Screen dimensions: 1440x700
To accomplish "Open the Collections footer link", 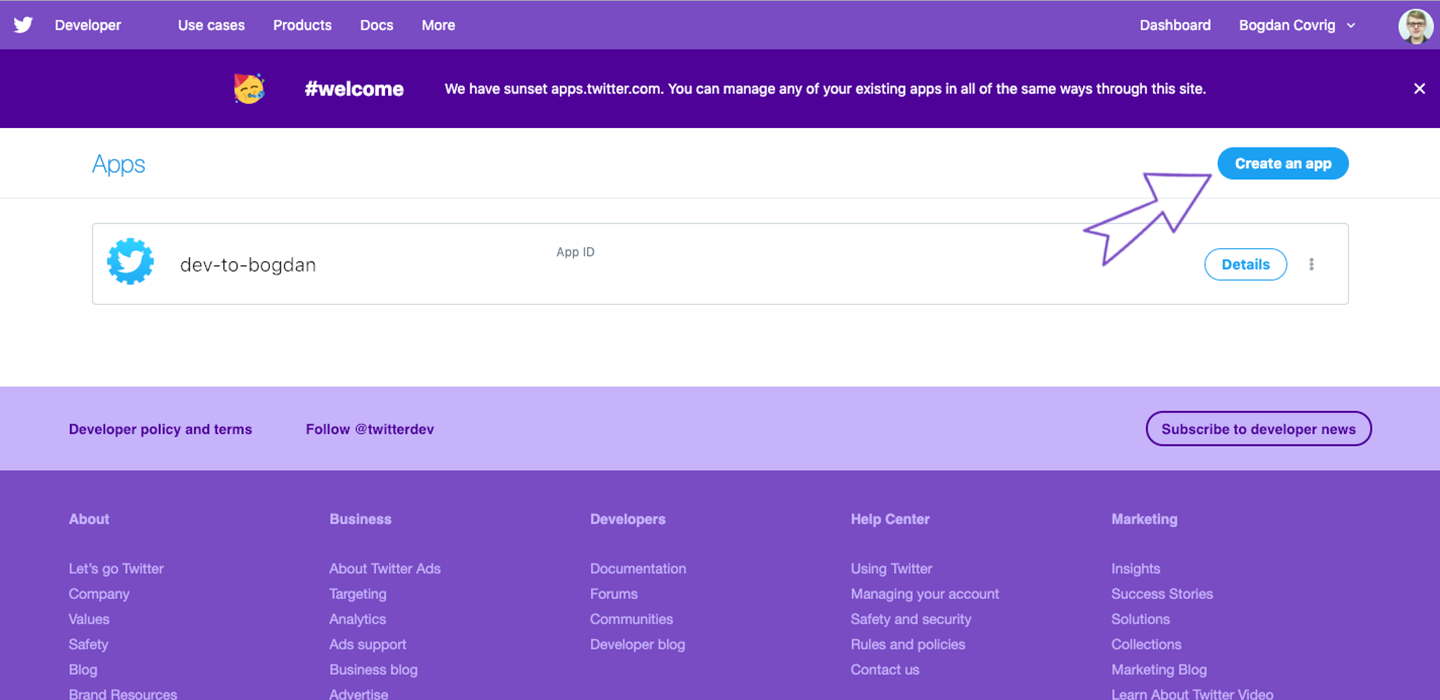I will coord(1147,644).
